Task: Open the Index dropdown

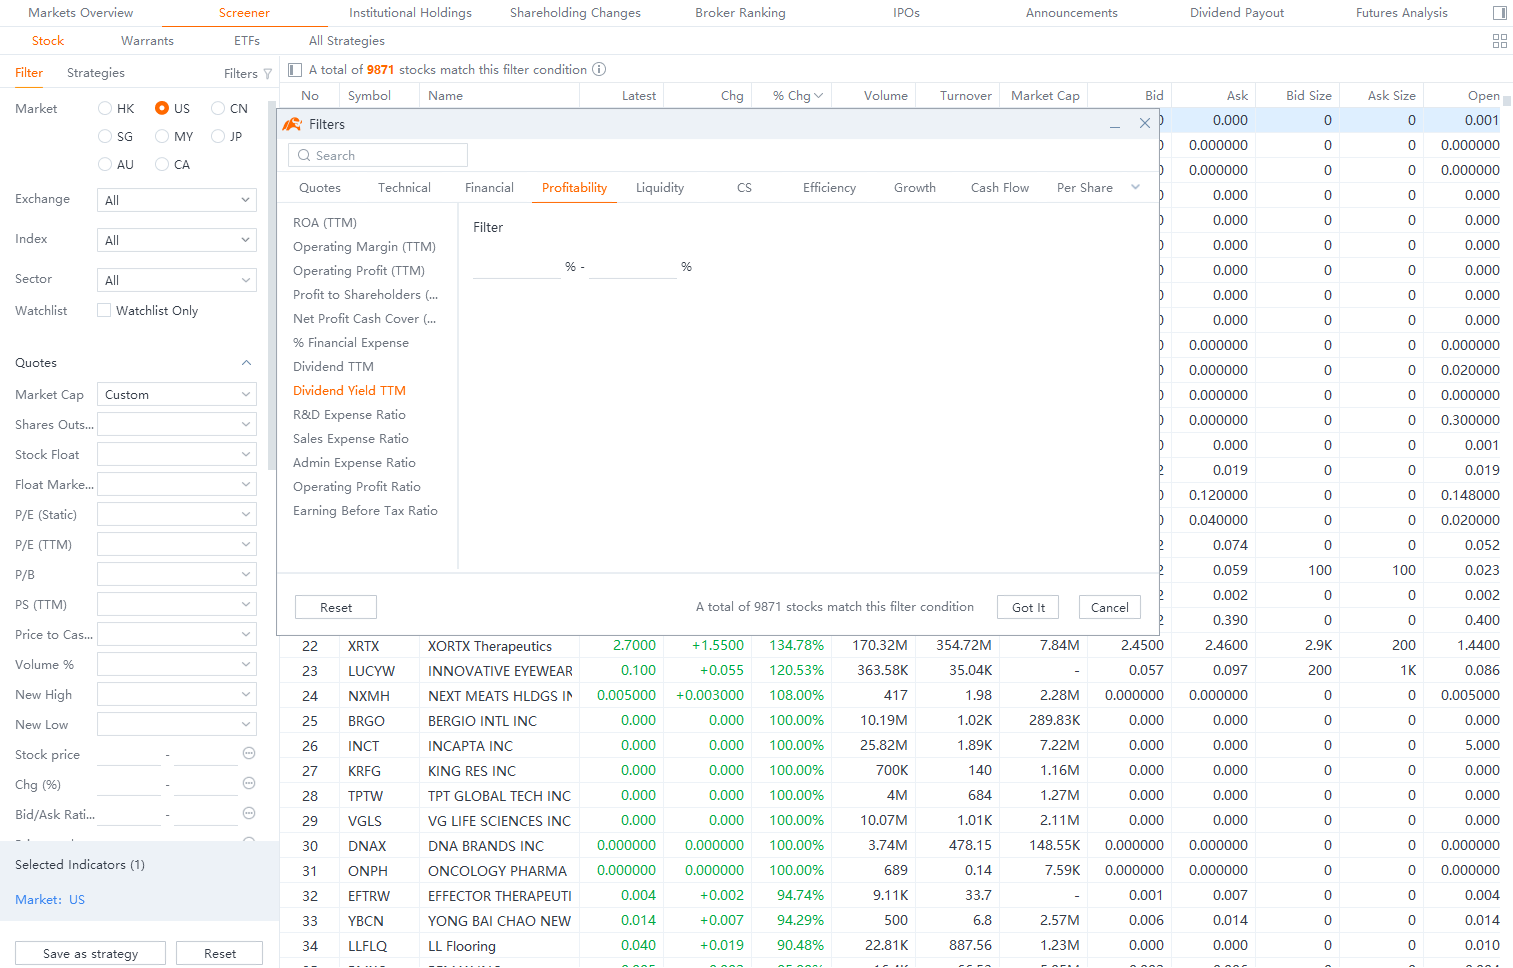Action: 177,240
